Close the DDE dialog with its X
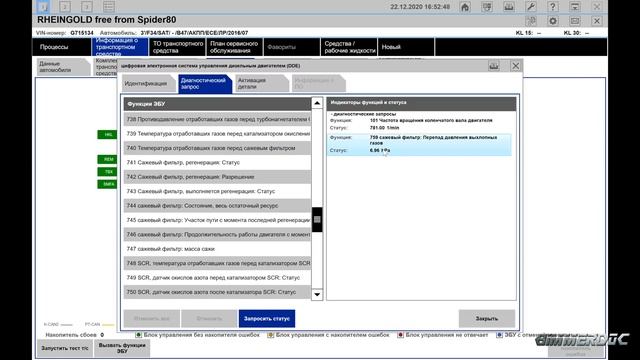 516,66
